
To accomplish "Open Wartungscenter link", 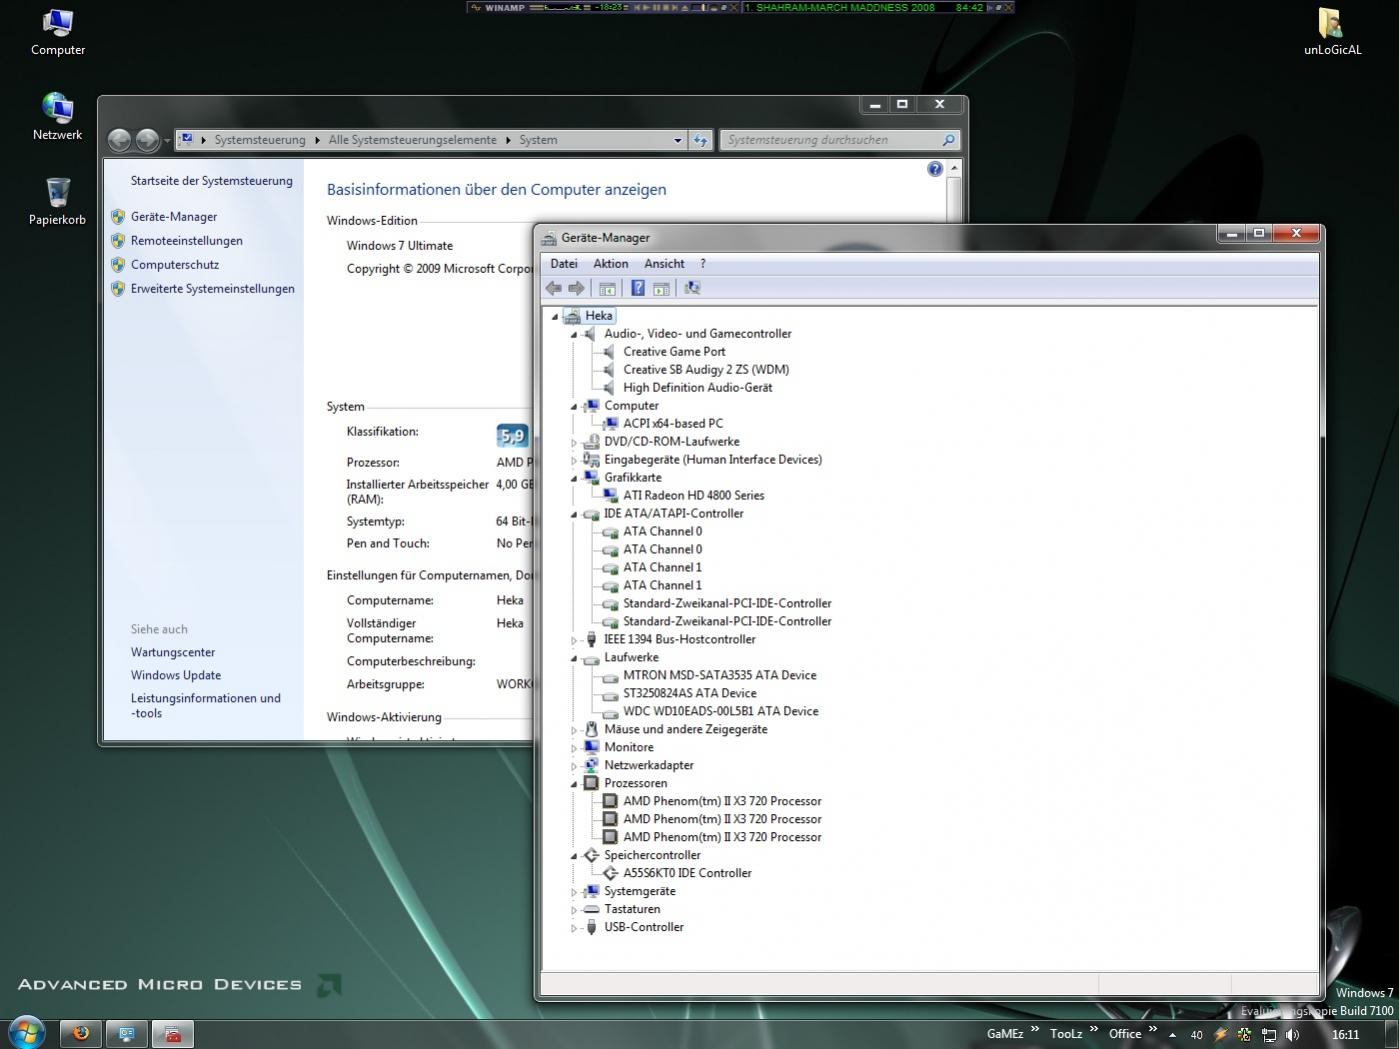I will [173, 652].
